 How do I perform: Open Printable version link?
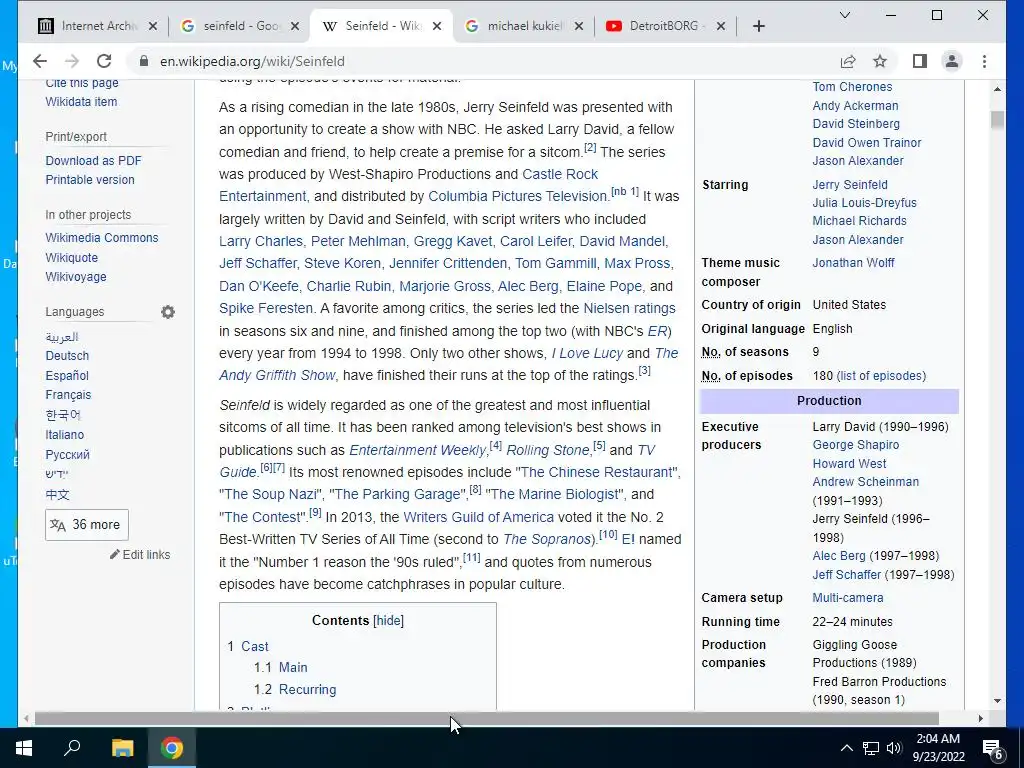pyautogui.click(x=90, y=180)
